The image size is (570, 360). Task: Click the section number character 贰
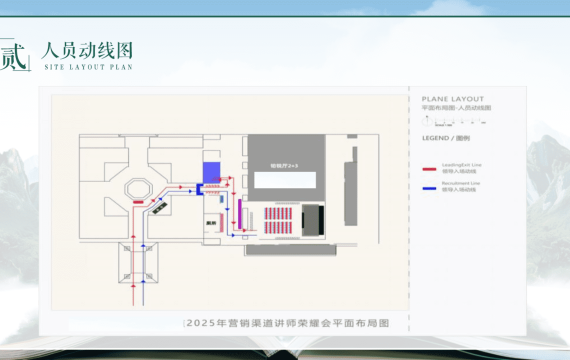coord(14,56)
